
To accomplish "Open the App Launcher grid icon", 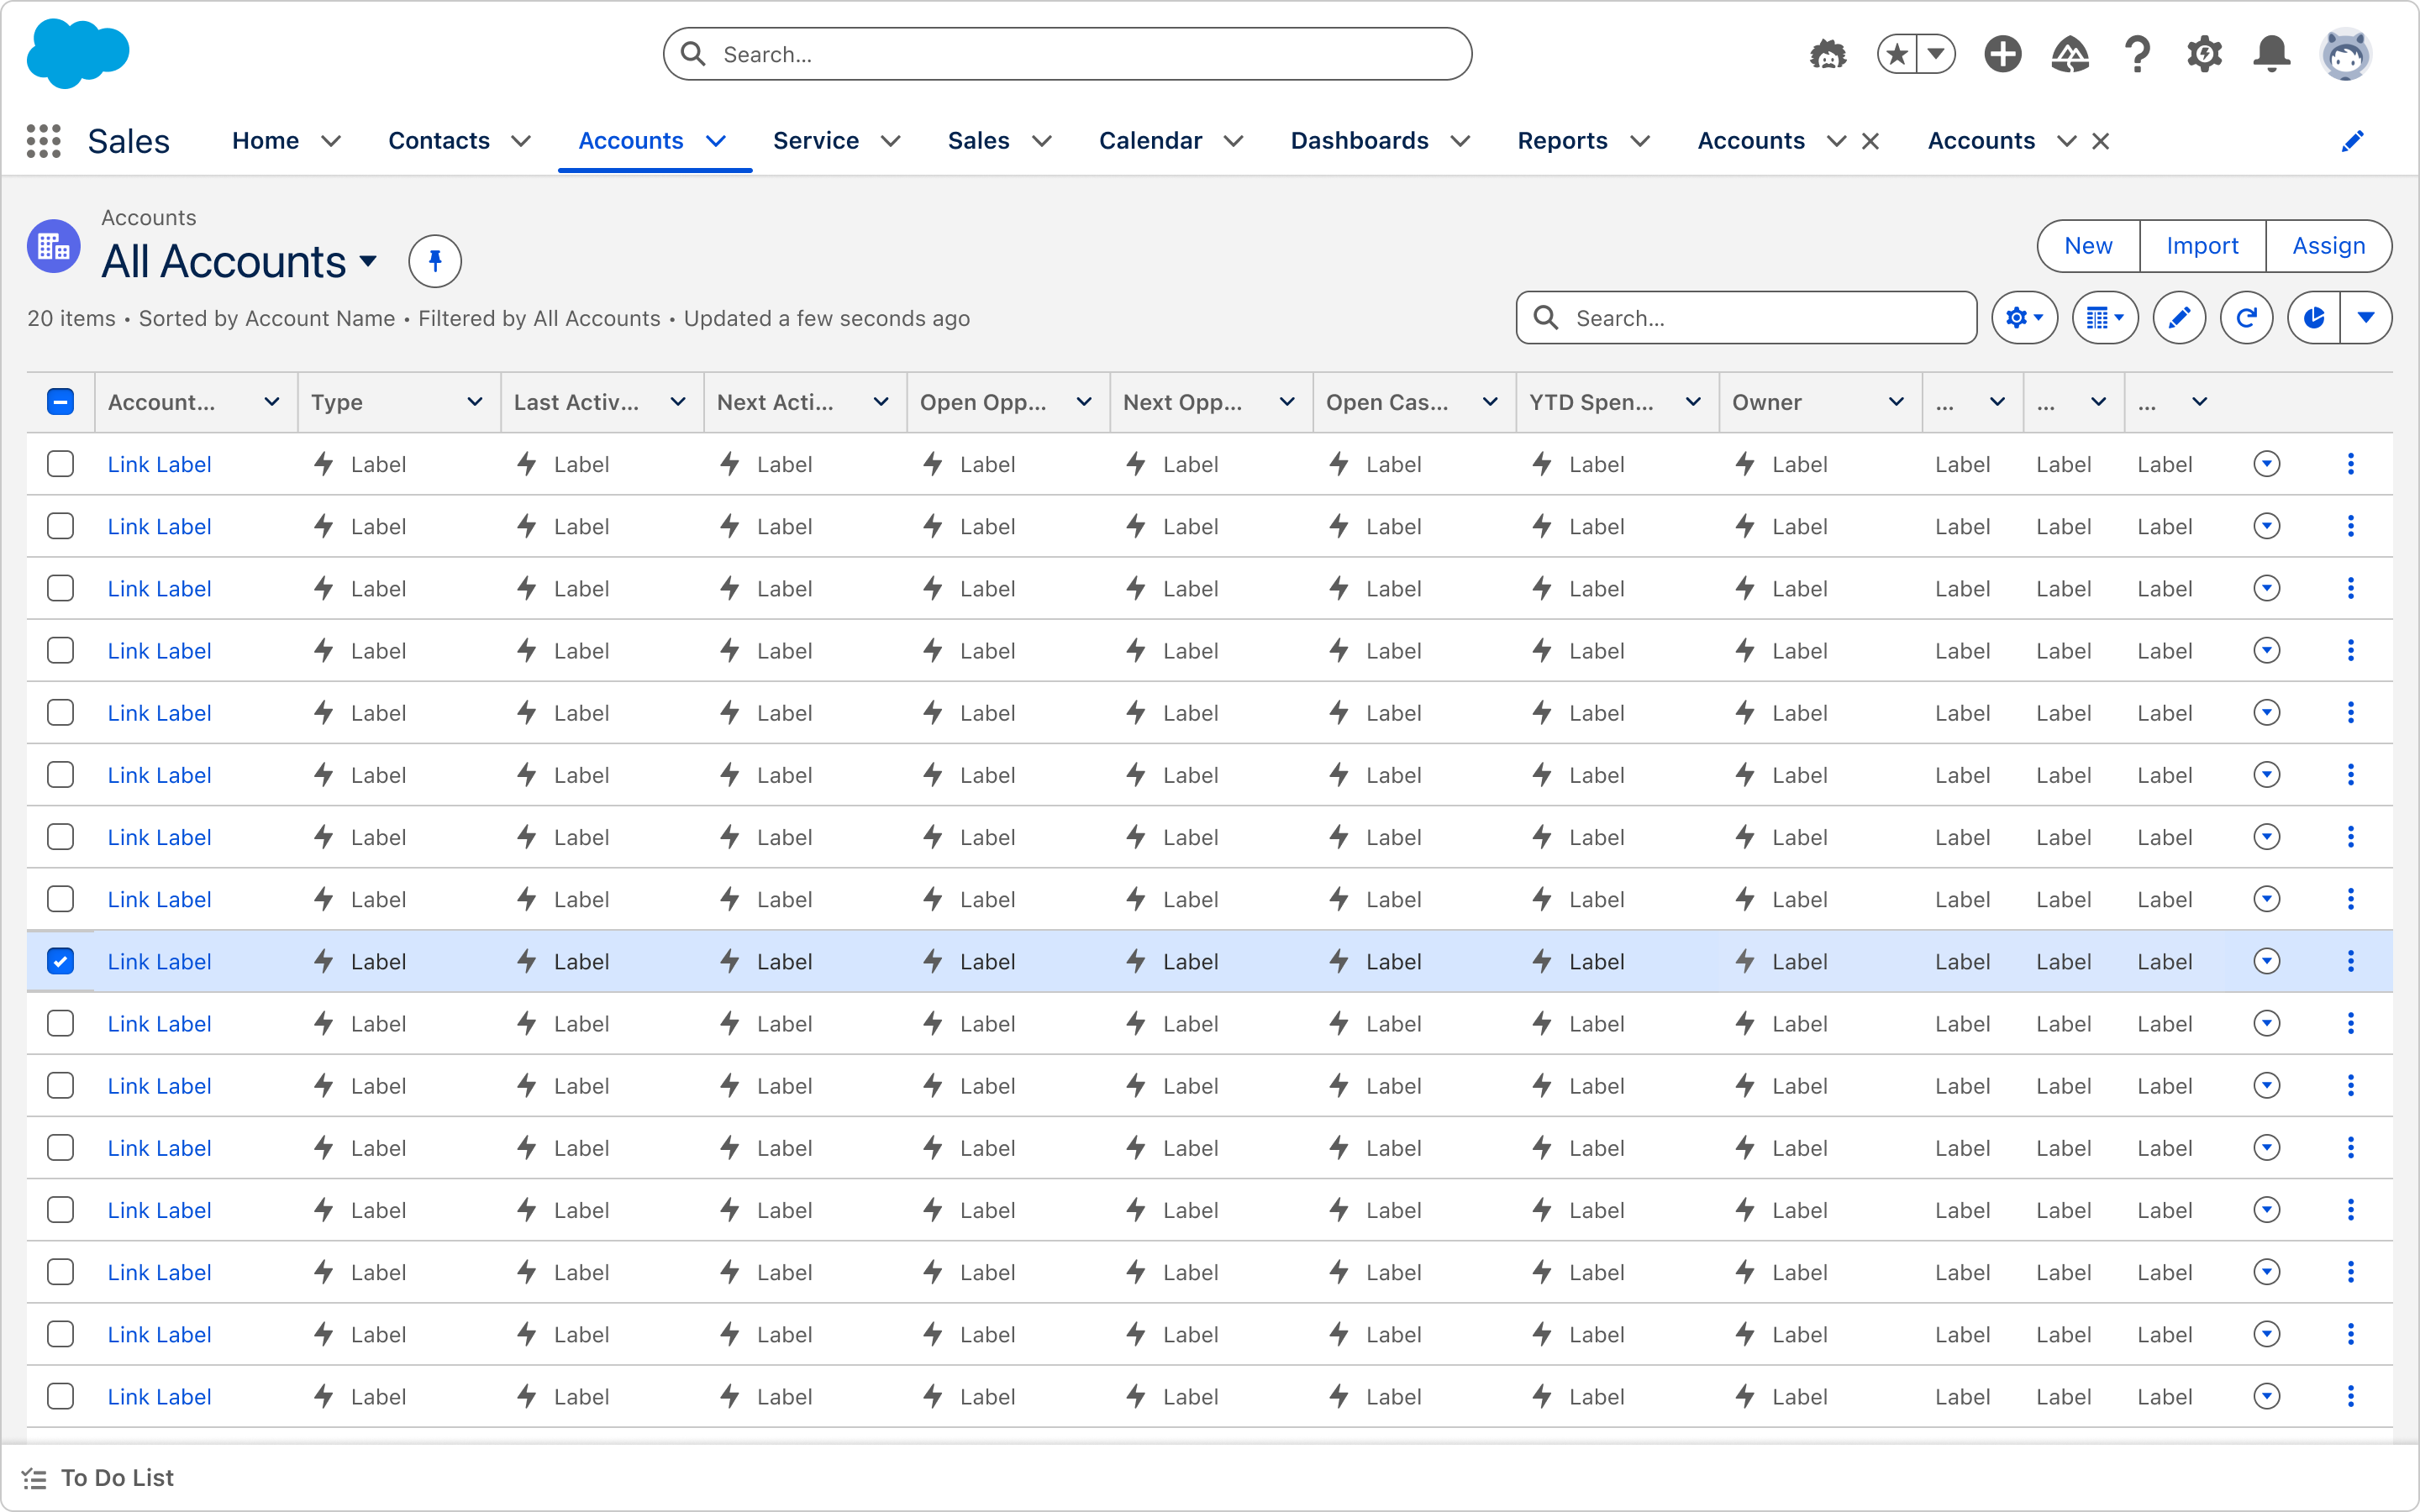I will pyautogui.click(x=43, y=141).
